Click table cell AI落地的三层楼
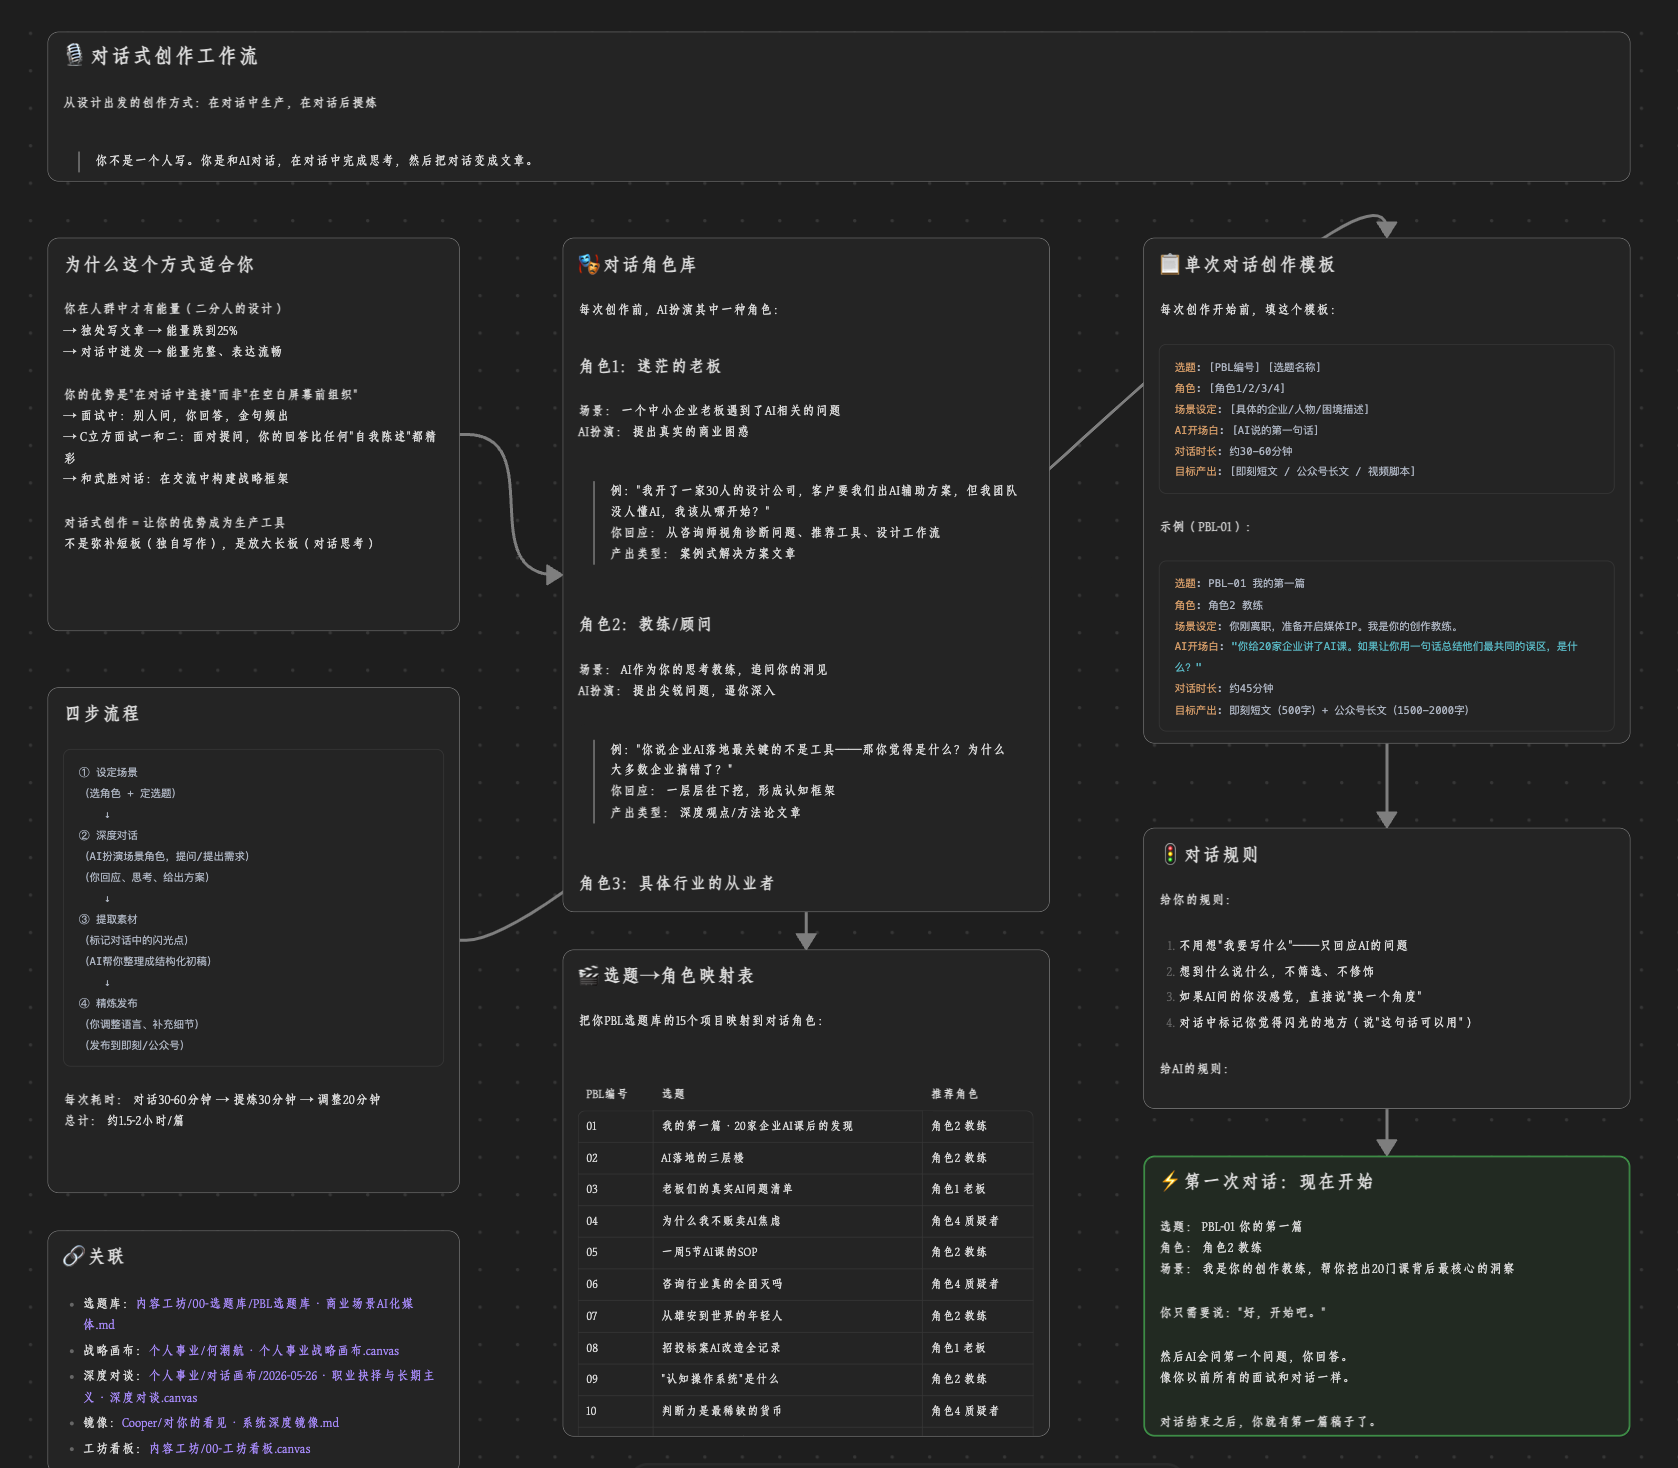1678x1468 pixels. [x=702, y=1158]
